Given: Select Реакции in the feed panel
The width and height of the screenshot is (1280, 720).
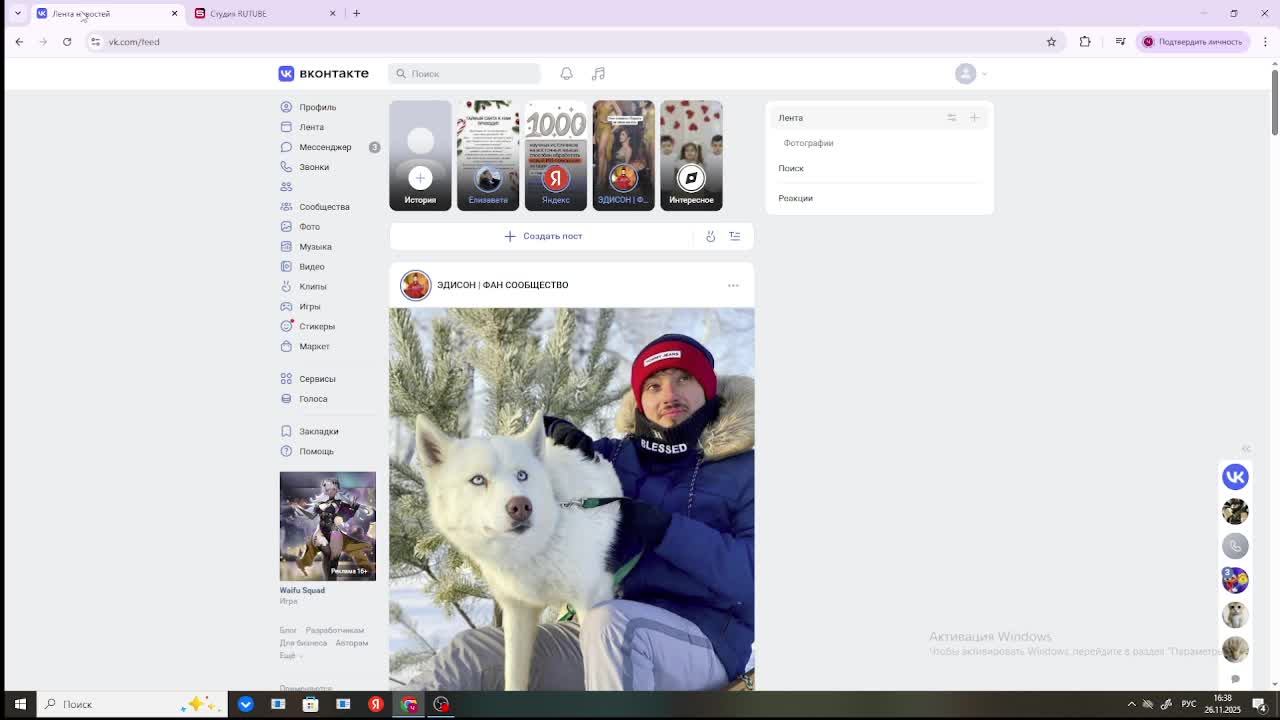Looking at the screenshot, I should coord(796,198).
